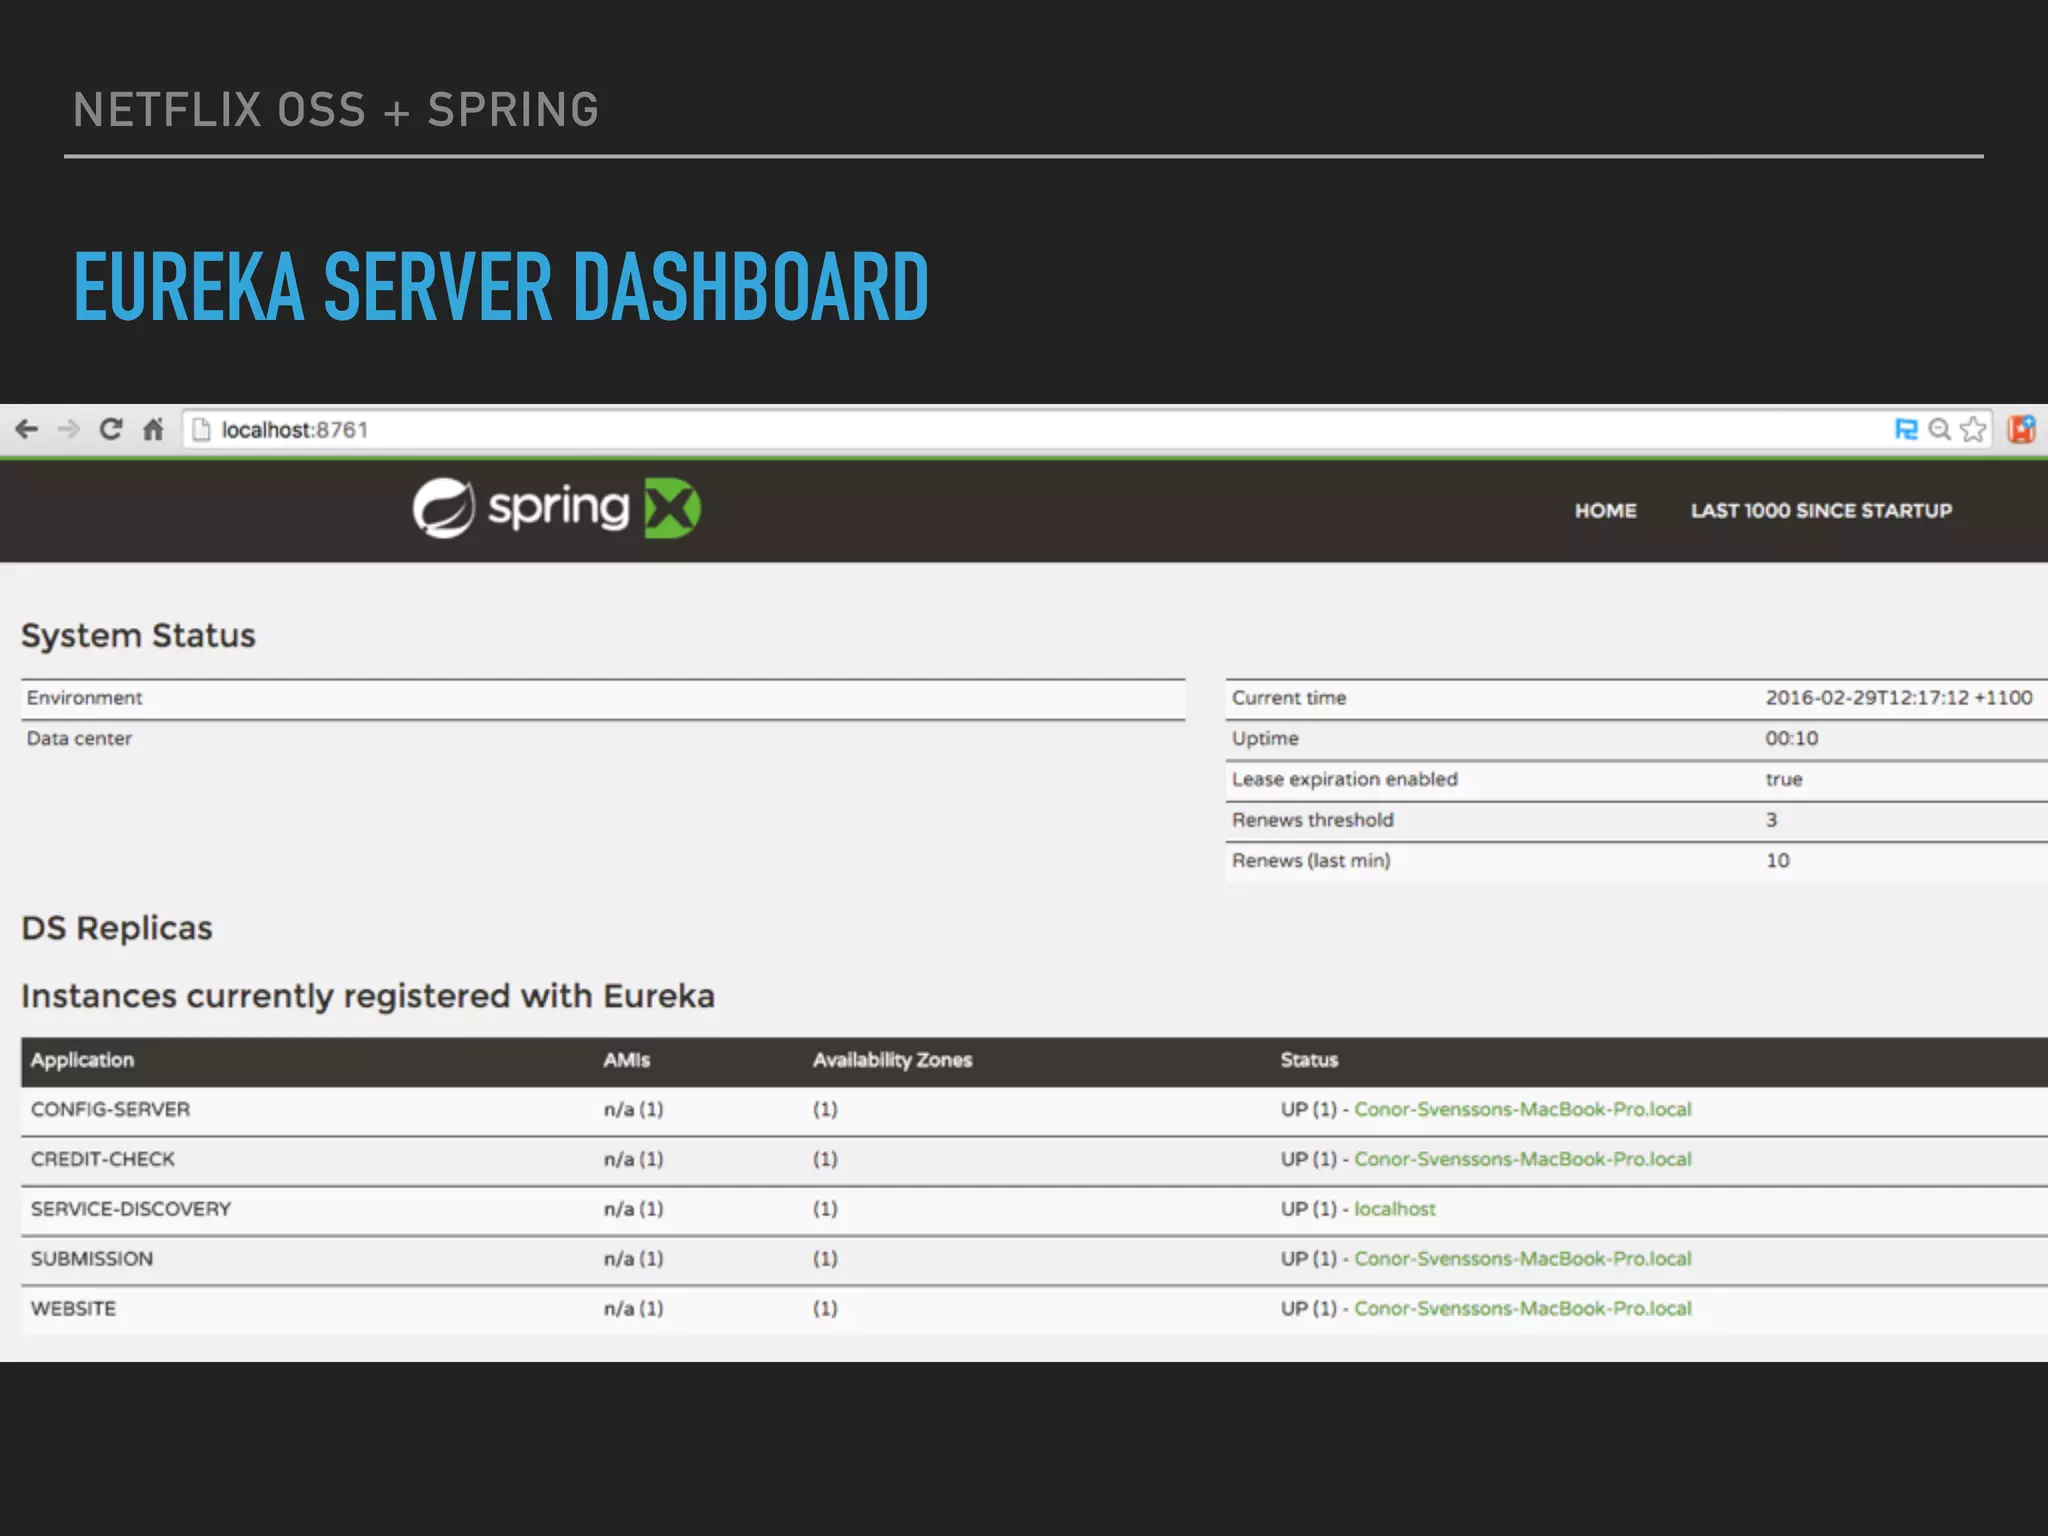The width and height of the screenshot is (2048, 1536).
Task: Reload the page with the refresh icon
Action: pos(111,429)
